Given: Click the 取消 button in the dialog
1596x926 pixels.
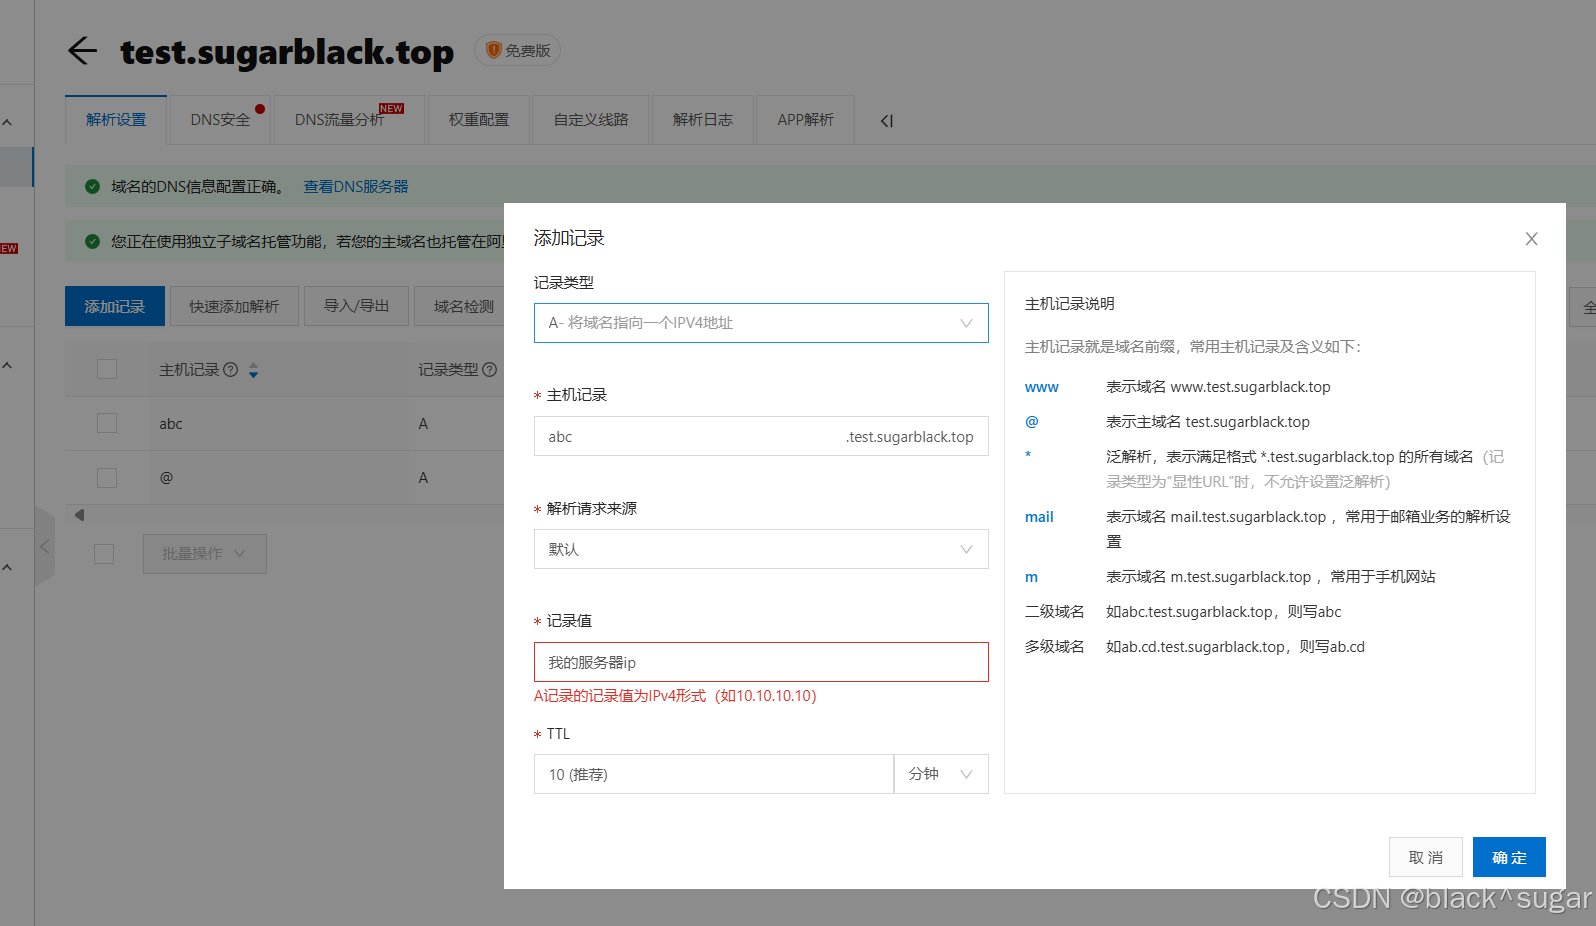Looking at the screenshot, I should (1426, 857).
